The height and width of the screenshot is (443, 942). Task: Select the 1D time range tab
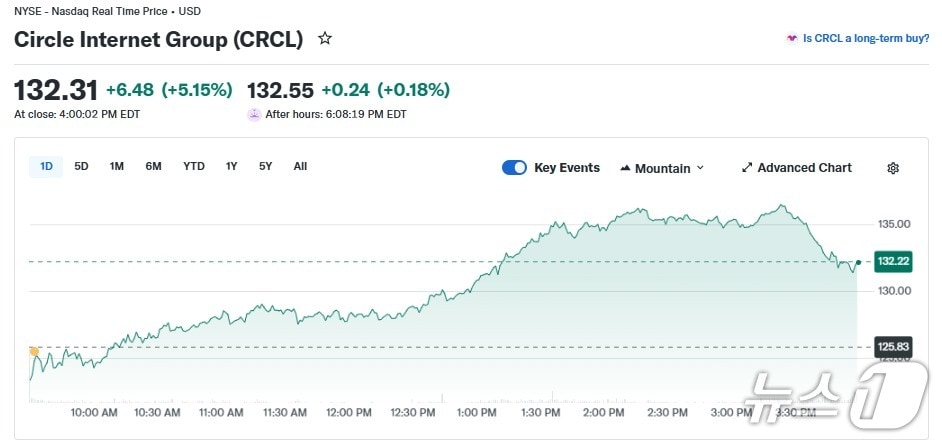pos(46,166)
